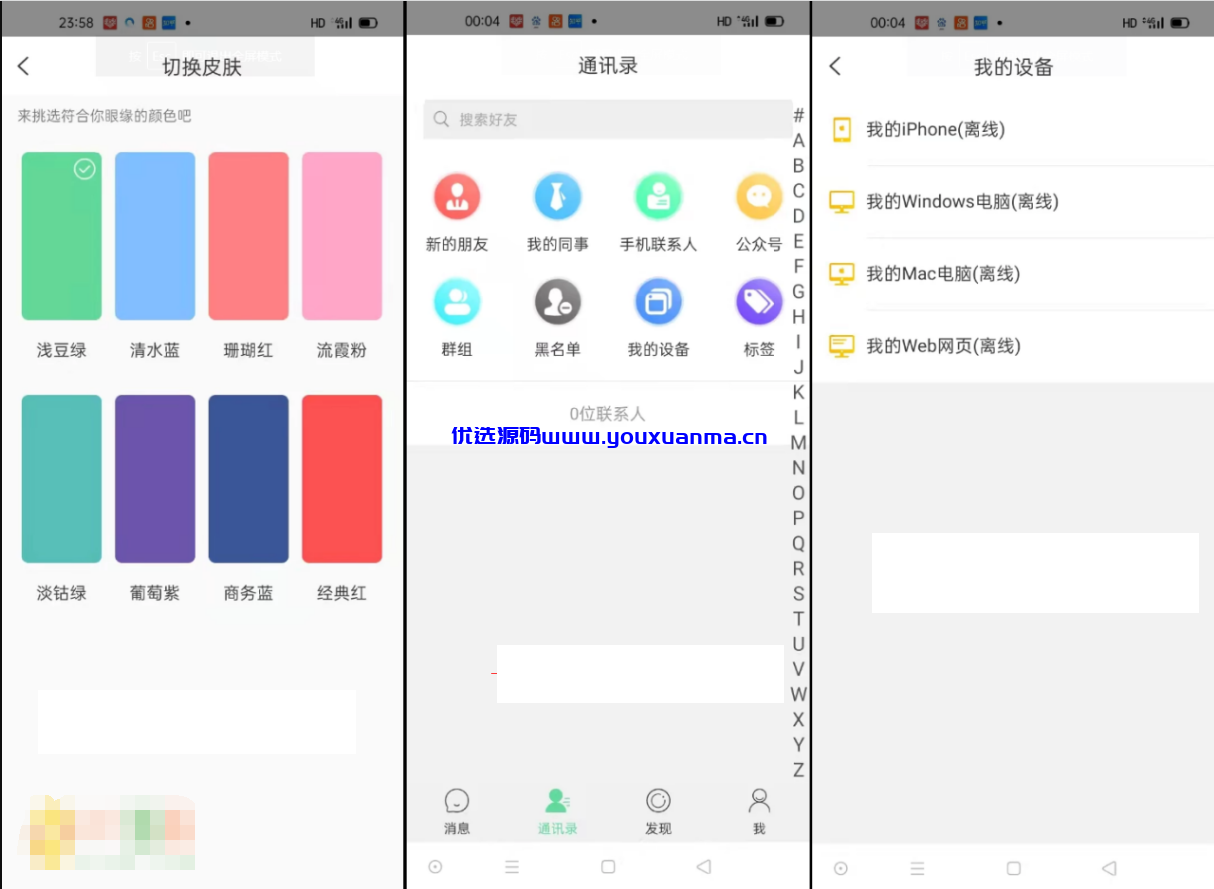Jump to # in the alphabet index
This screenshot has width=1214, height=889.
(798, 116)
